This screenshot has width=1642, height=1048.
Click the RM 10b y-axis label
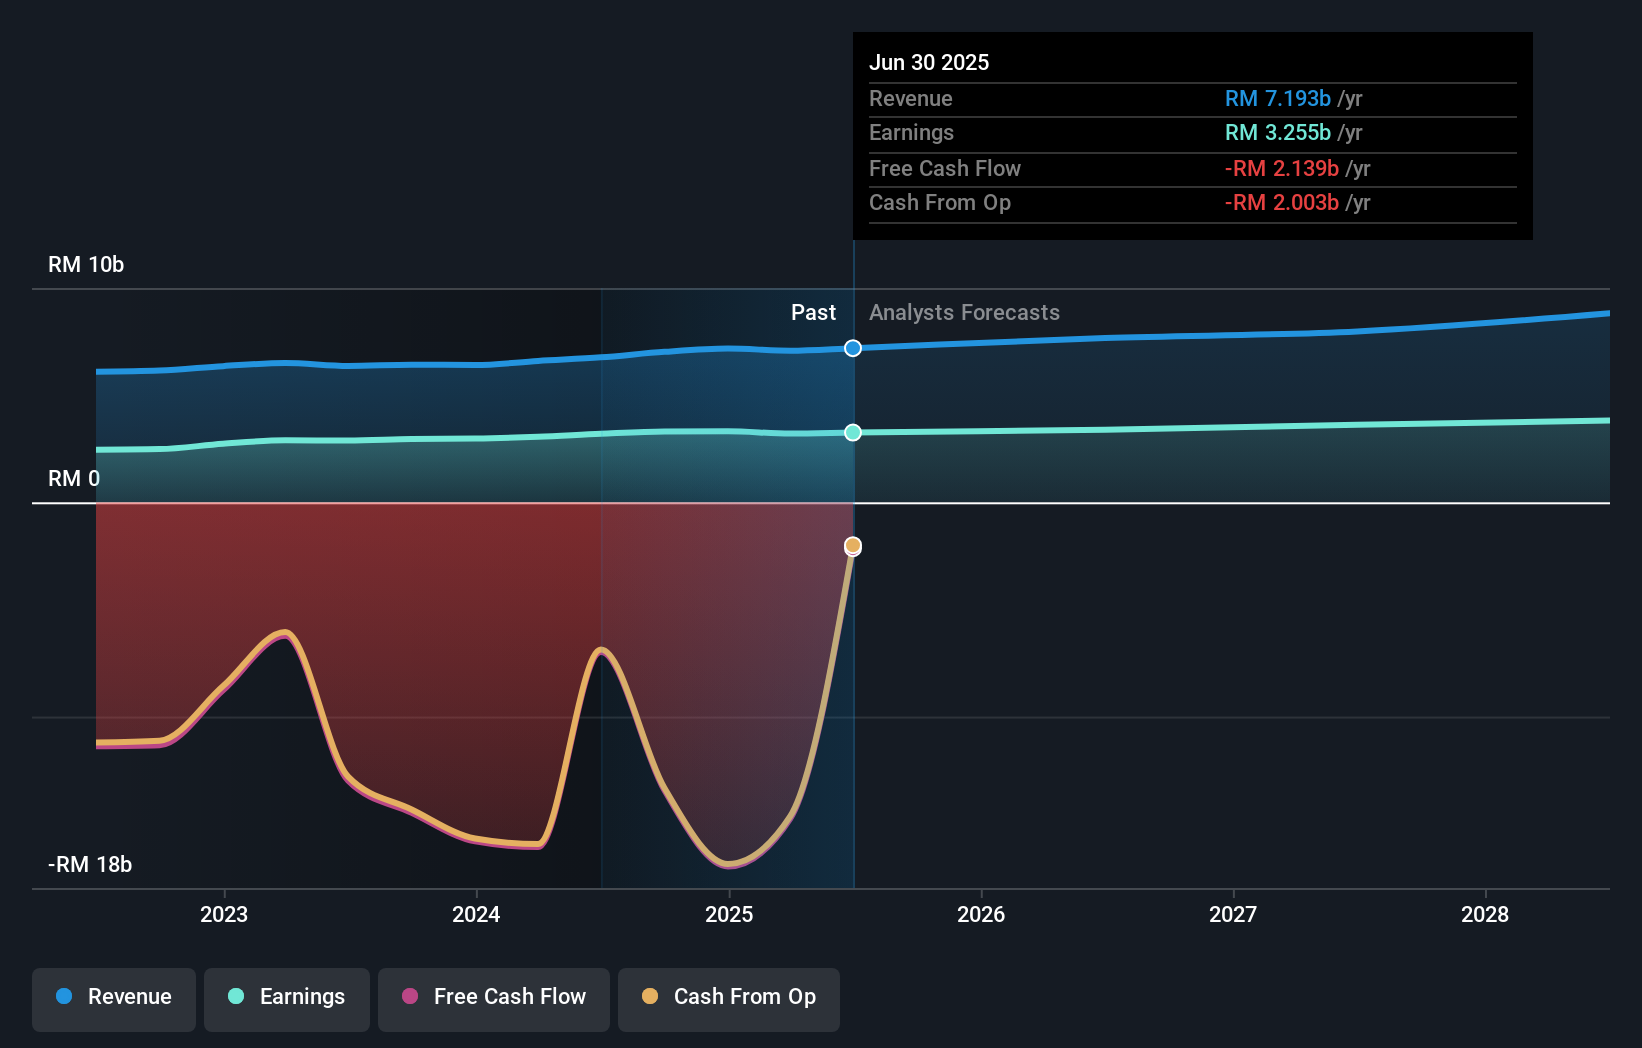(x=86, y=264)
